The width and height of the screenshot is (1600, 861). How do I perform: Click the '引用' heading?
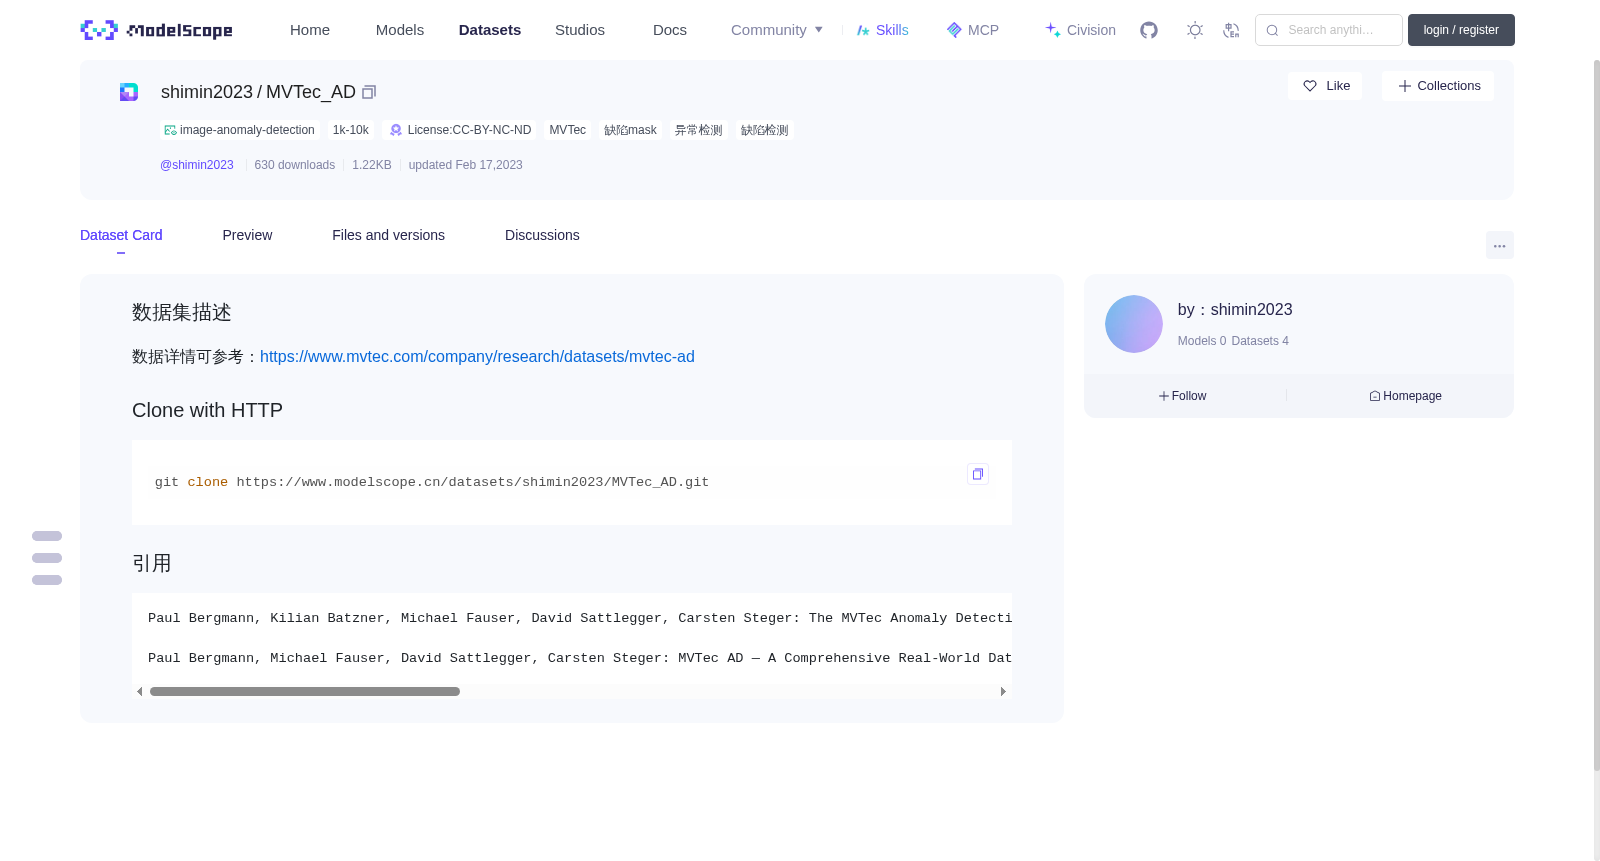point(152,564)
